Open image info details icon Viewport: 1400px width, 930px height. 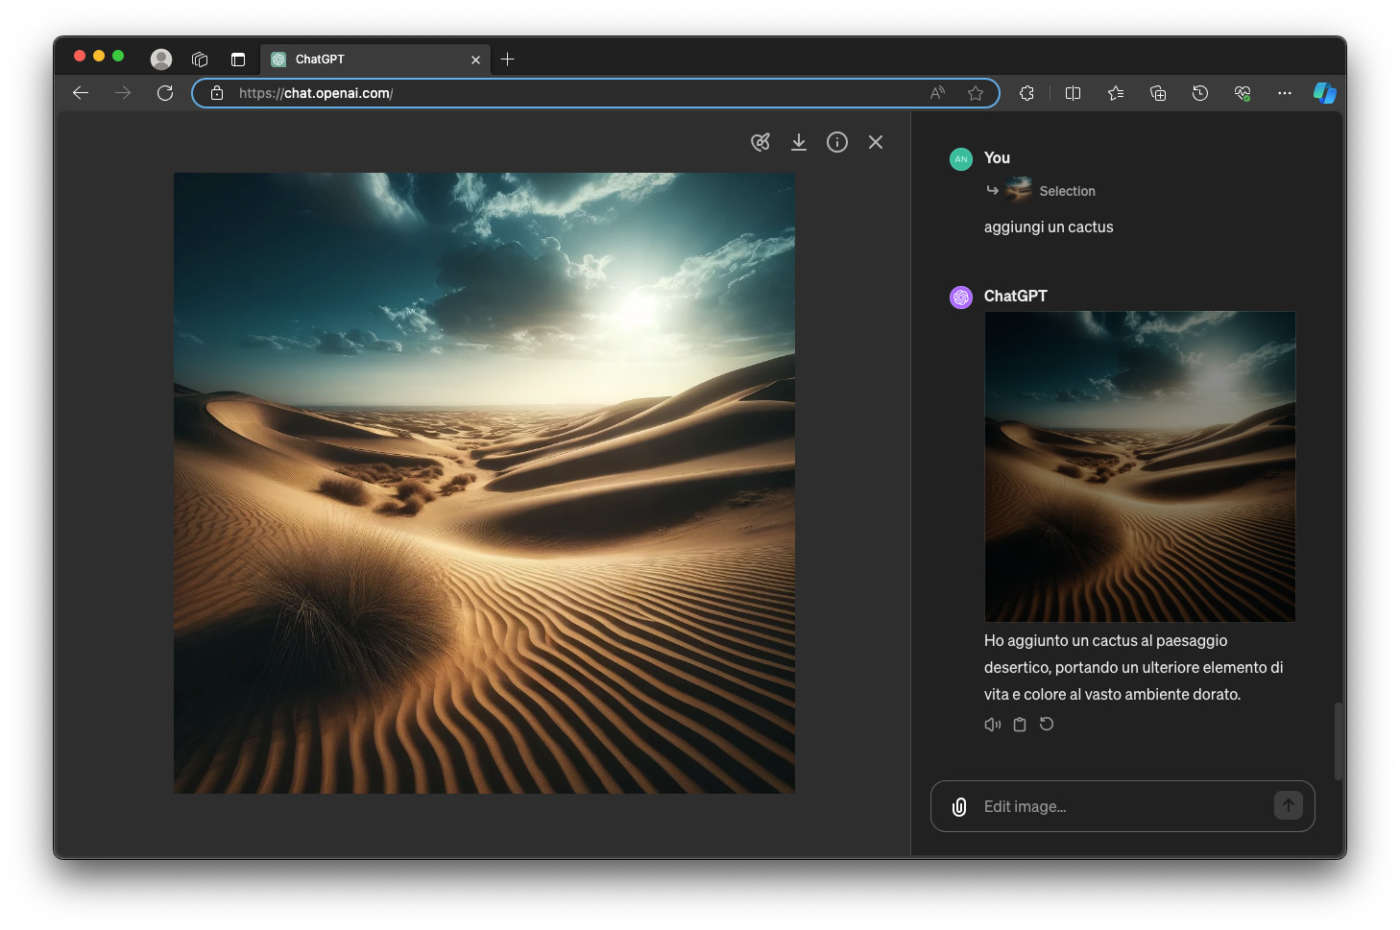[x=837, y=142]
